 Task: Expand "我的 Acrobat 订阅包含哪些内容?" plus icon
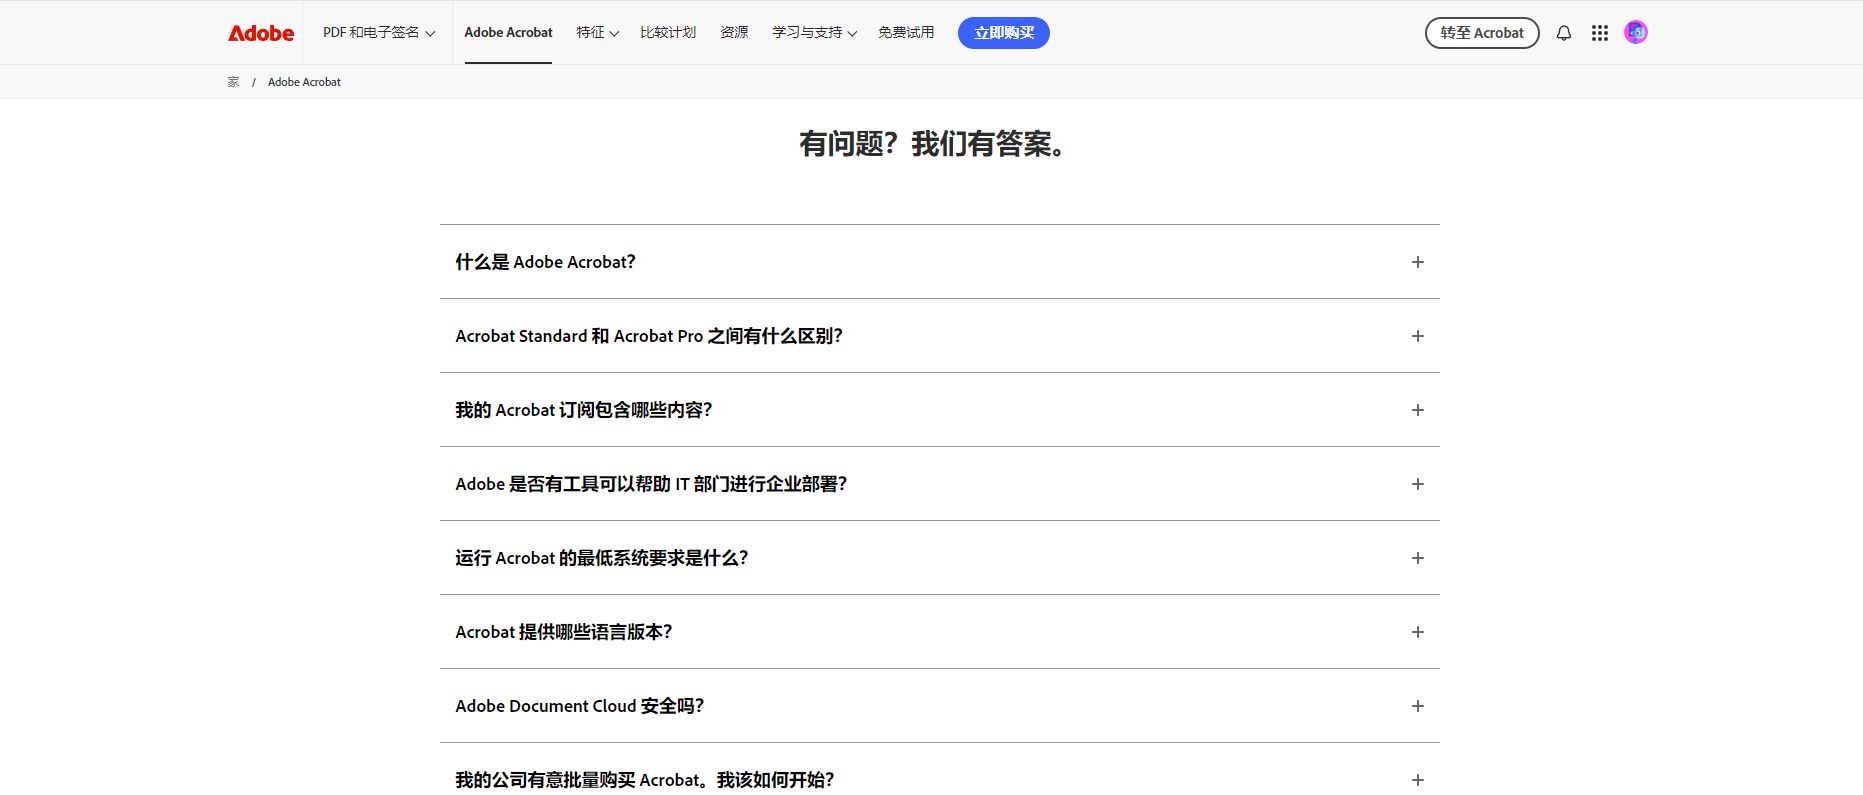1417,410
